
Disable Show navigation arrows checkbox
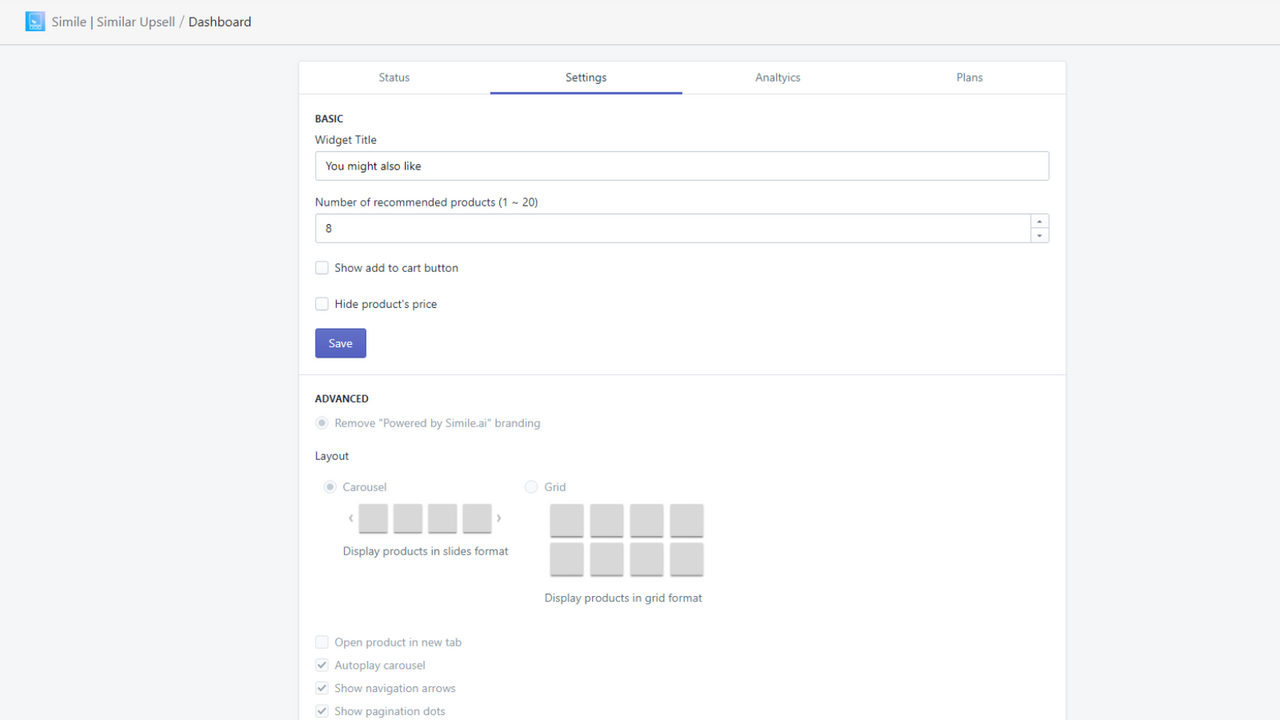tap(322, 688)
